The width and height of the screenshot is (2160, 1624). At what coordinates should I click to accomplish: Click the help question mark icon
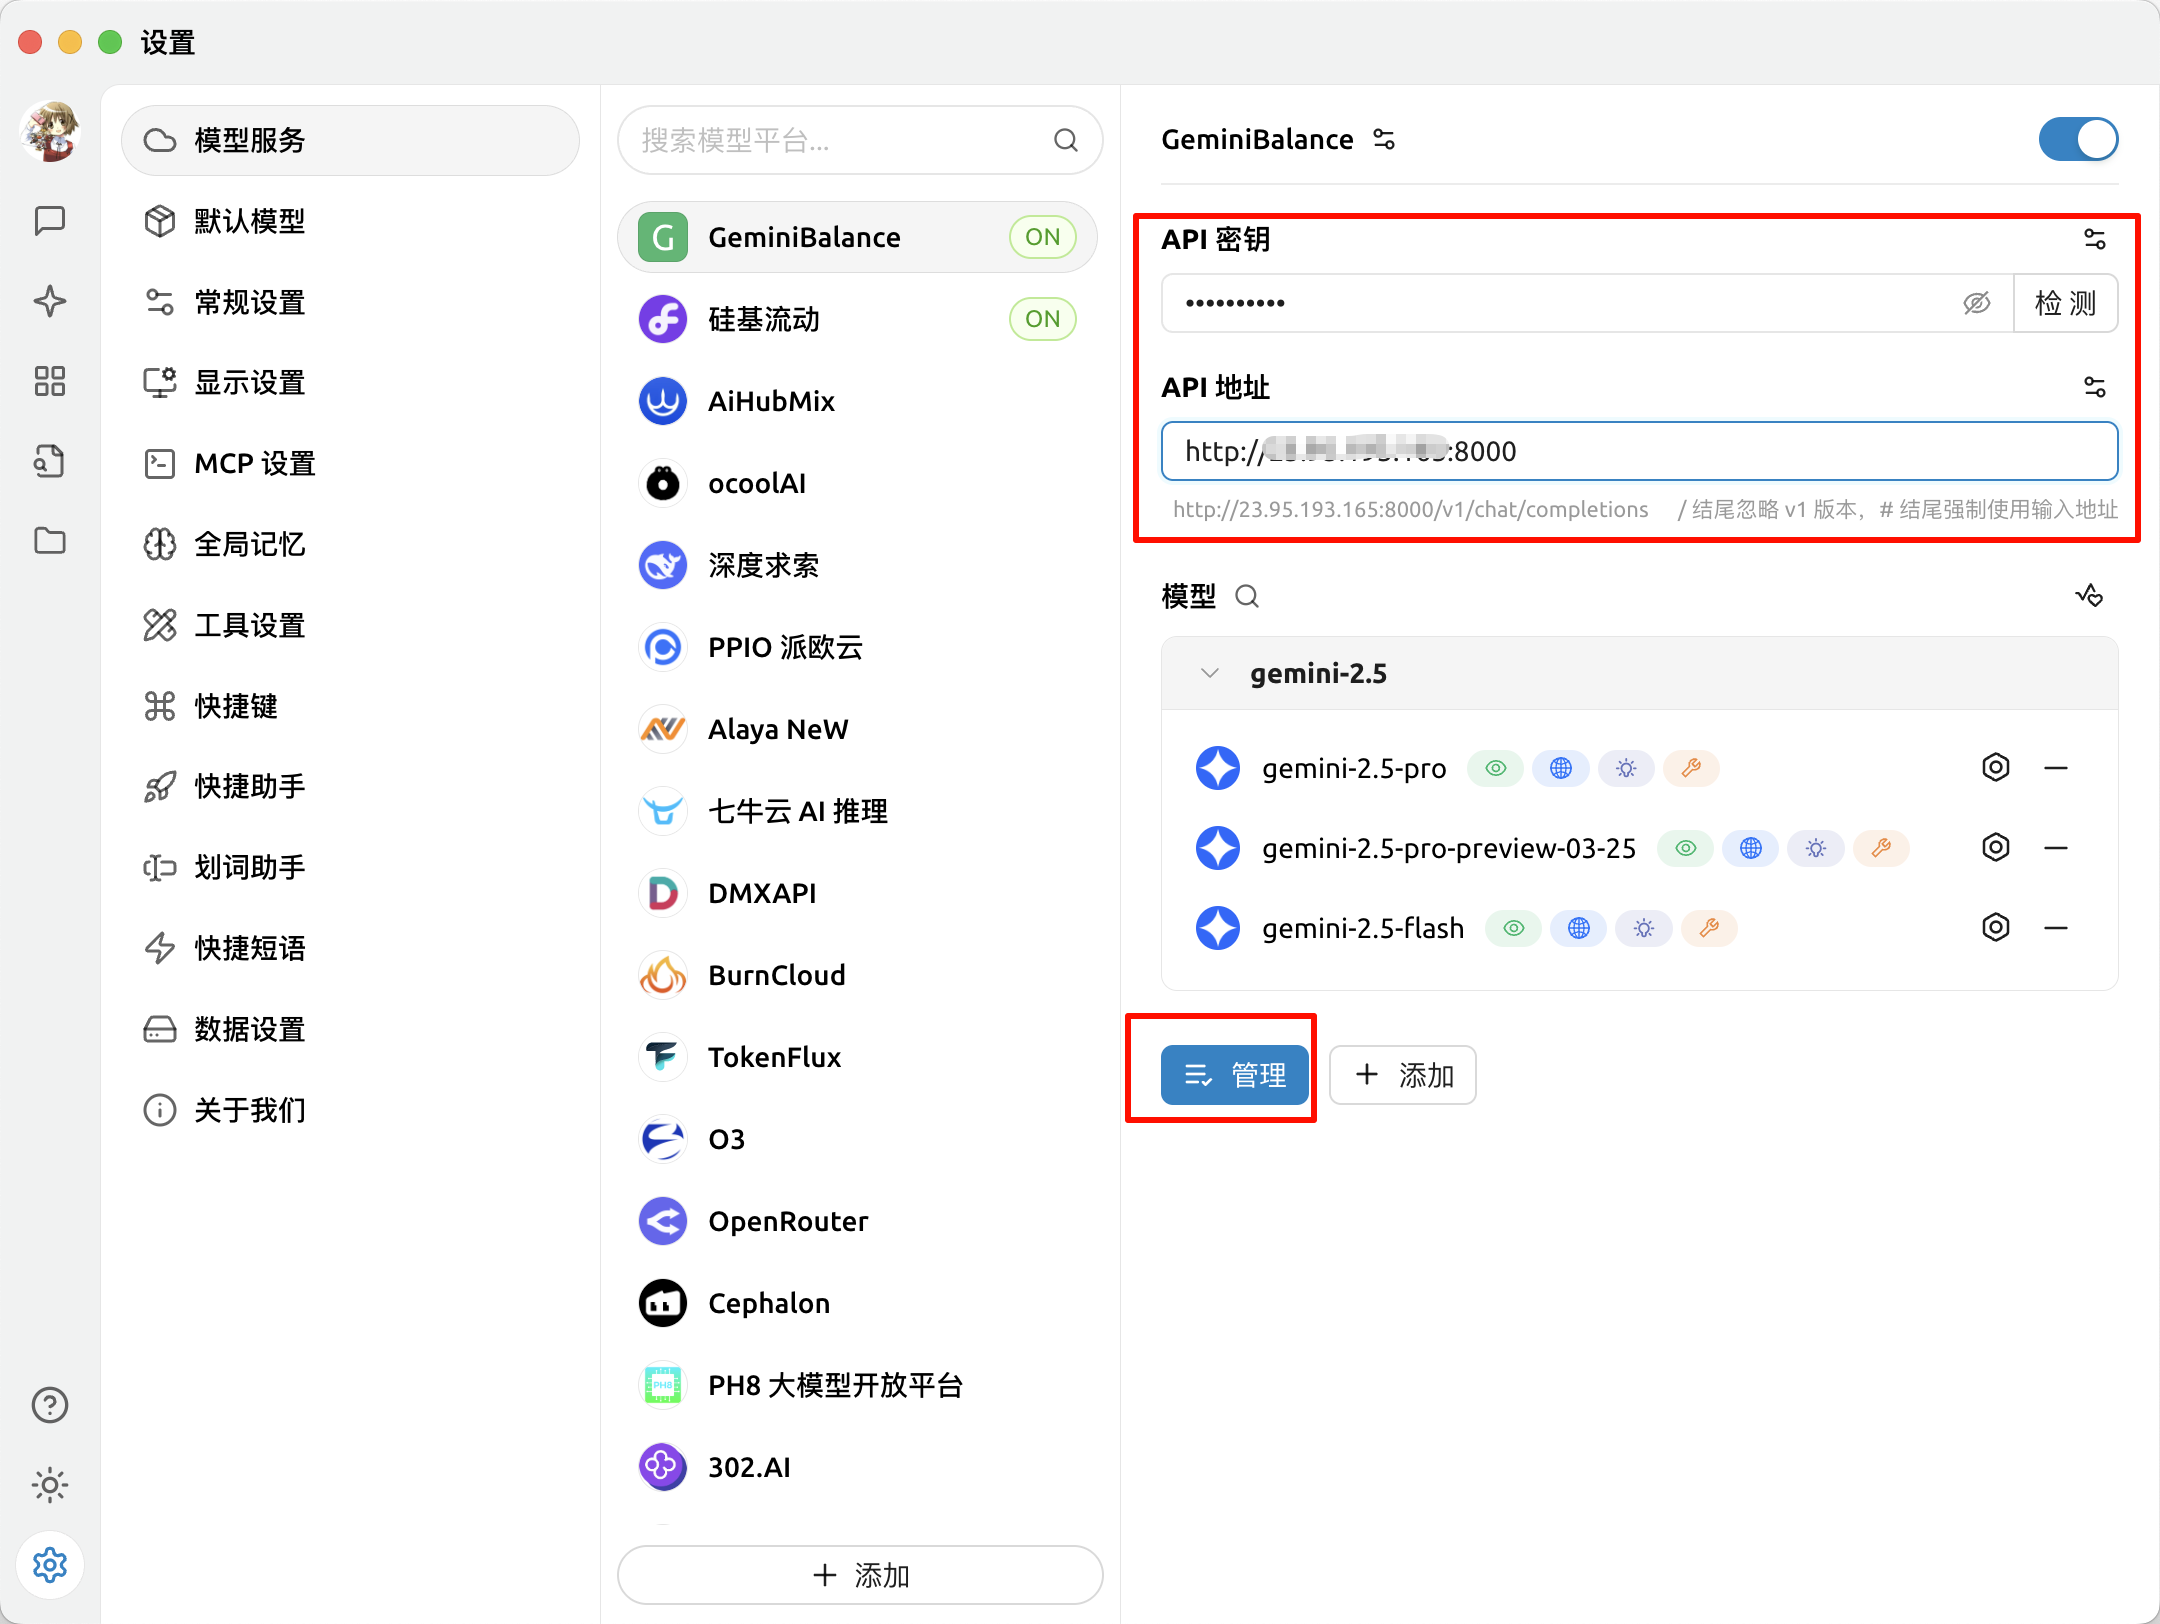(x=49, y=1405)
